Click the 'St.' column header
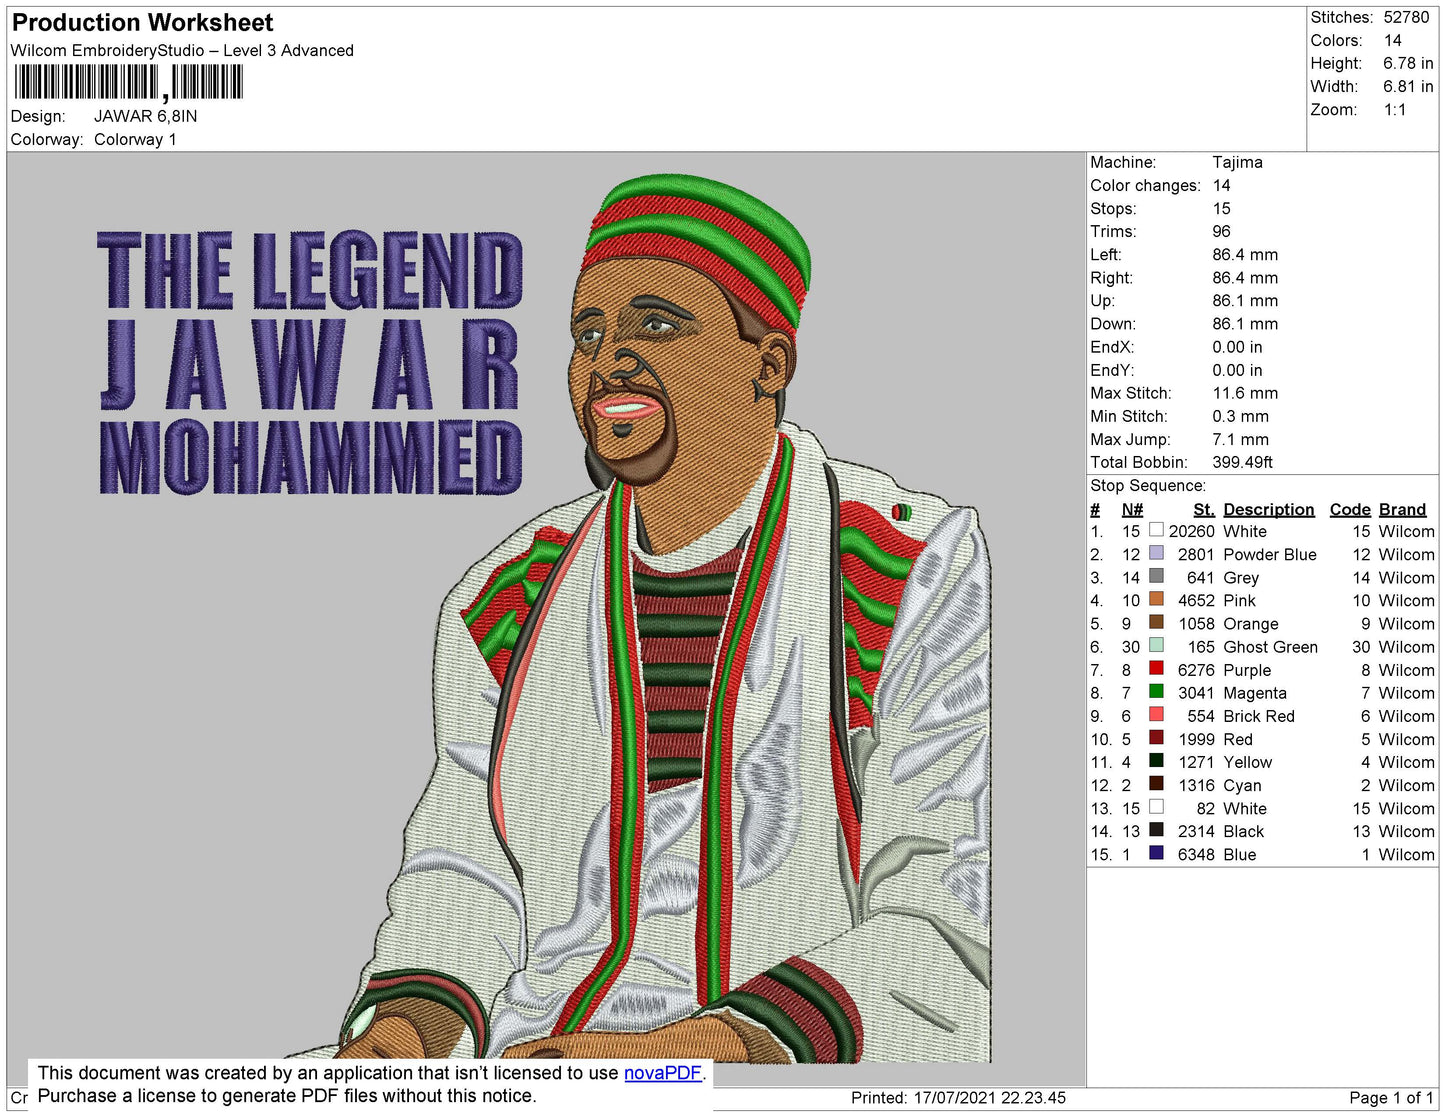Screen dimensions: 1445x1117 [1203, 509]
